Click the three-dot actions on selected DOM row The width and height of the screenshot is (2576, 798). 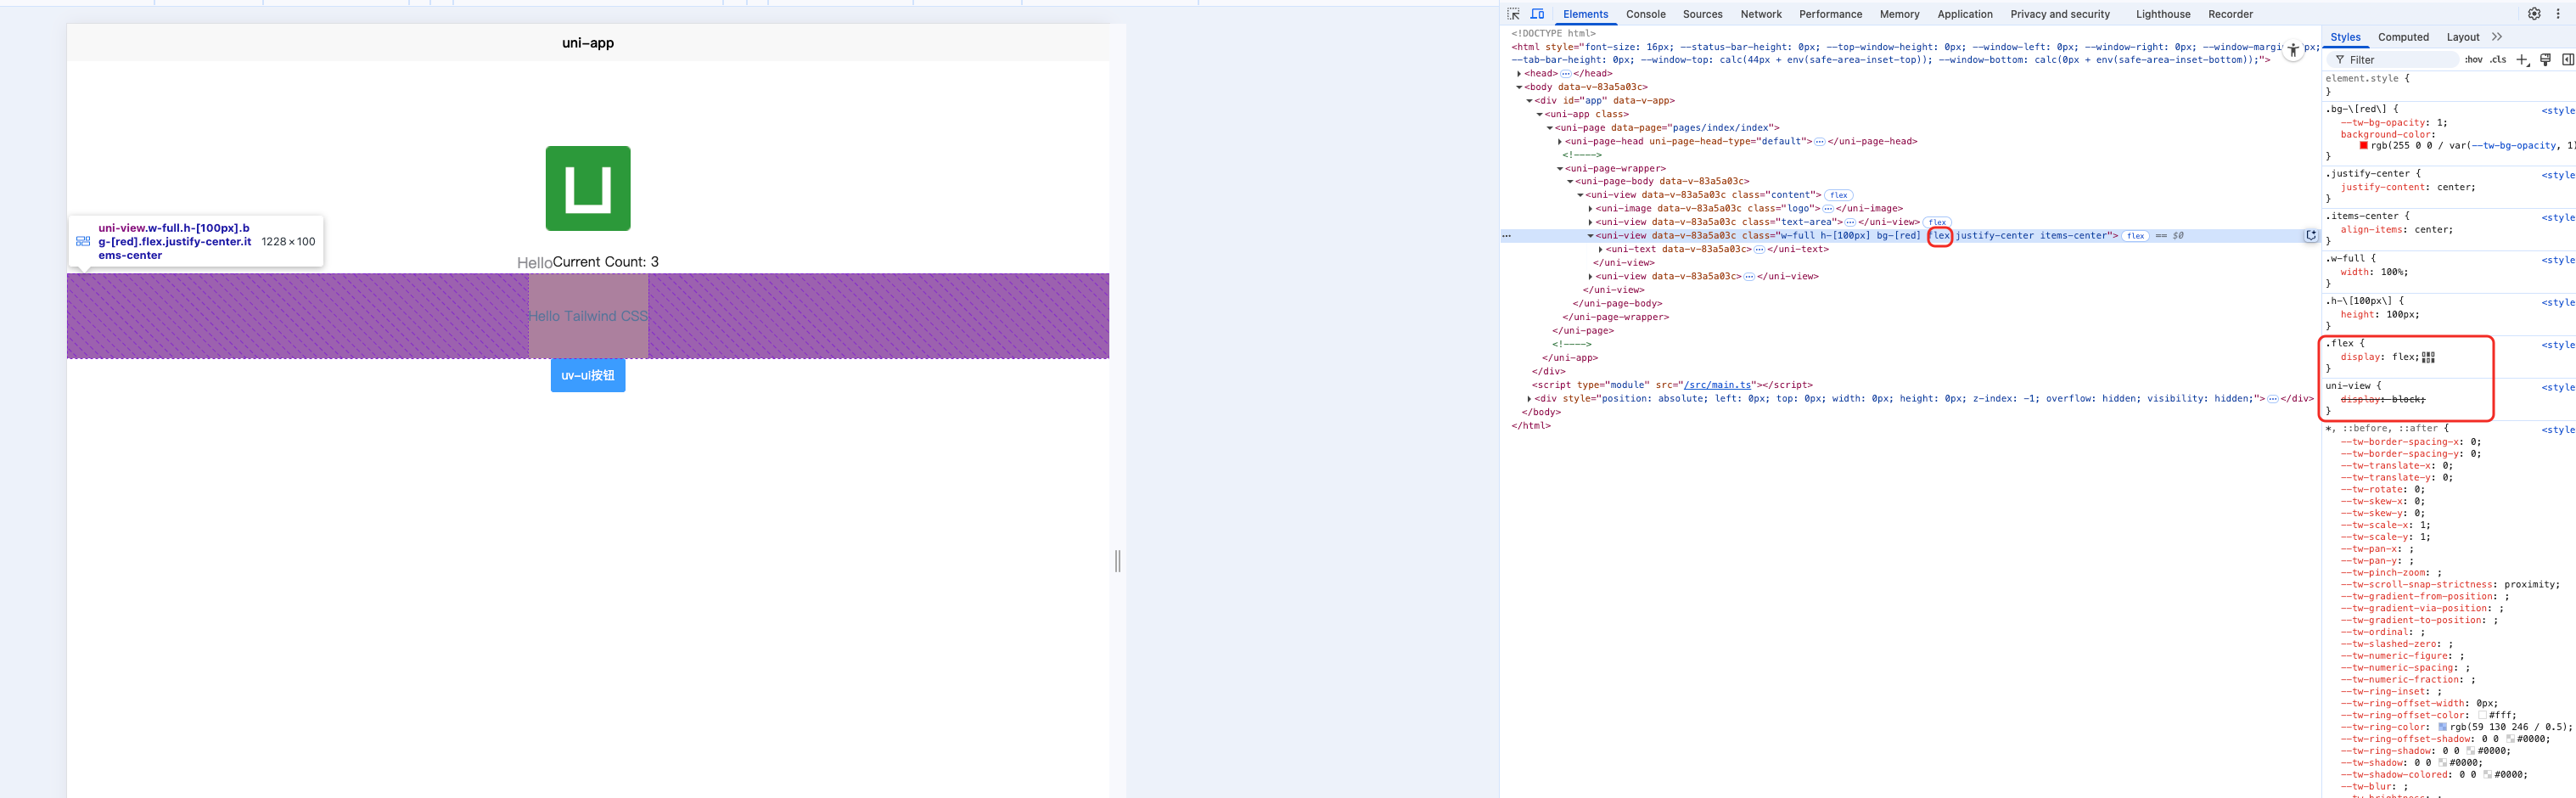click(x=1506, y=236)
